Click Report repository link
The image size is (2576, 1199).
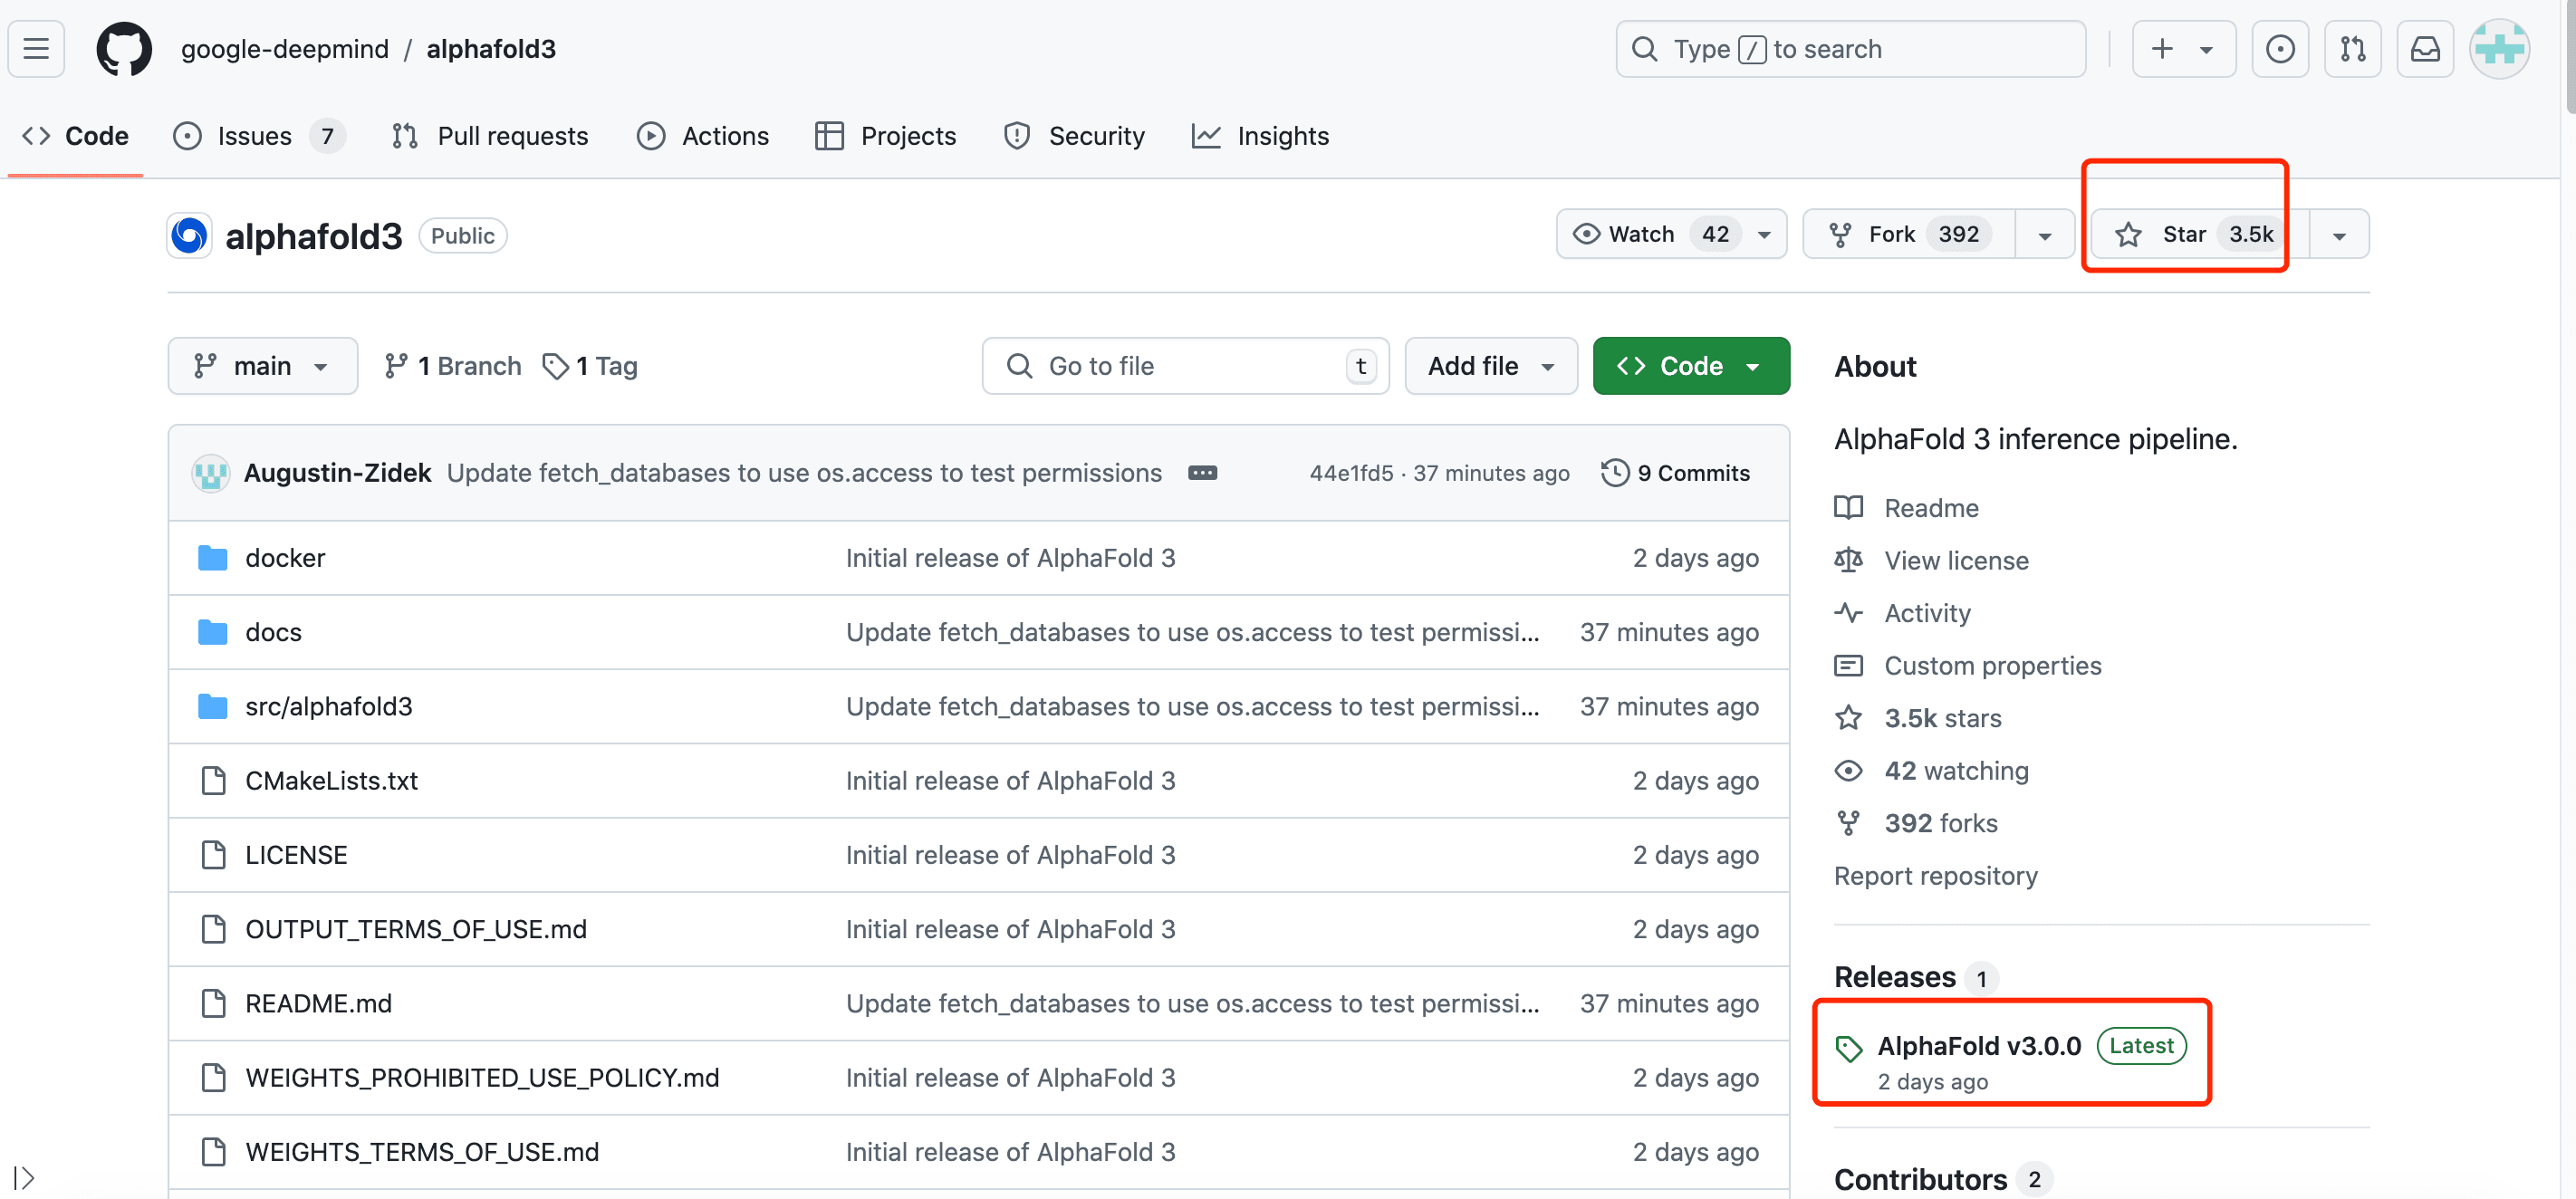[x=1935, y=876]
